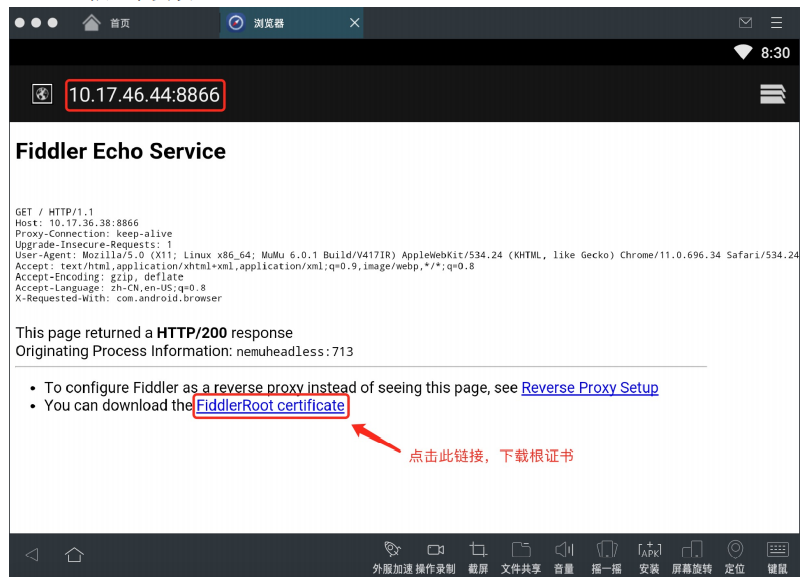Click the Wi-Fi status icon
Viewport: 812px width, 584px height.
[743, 52]
